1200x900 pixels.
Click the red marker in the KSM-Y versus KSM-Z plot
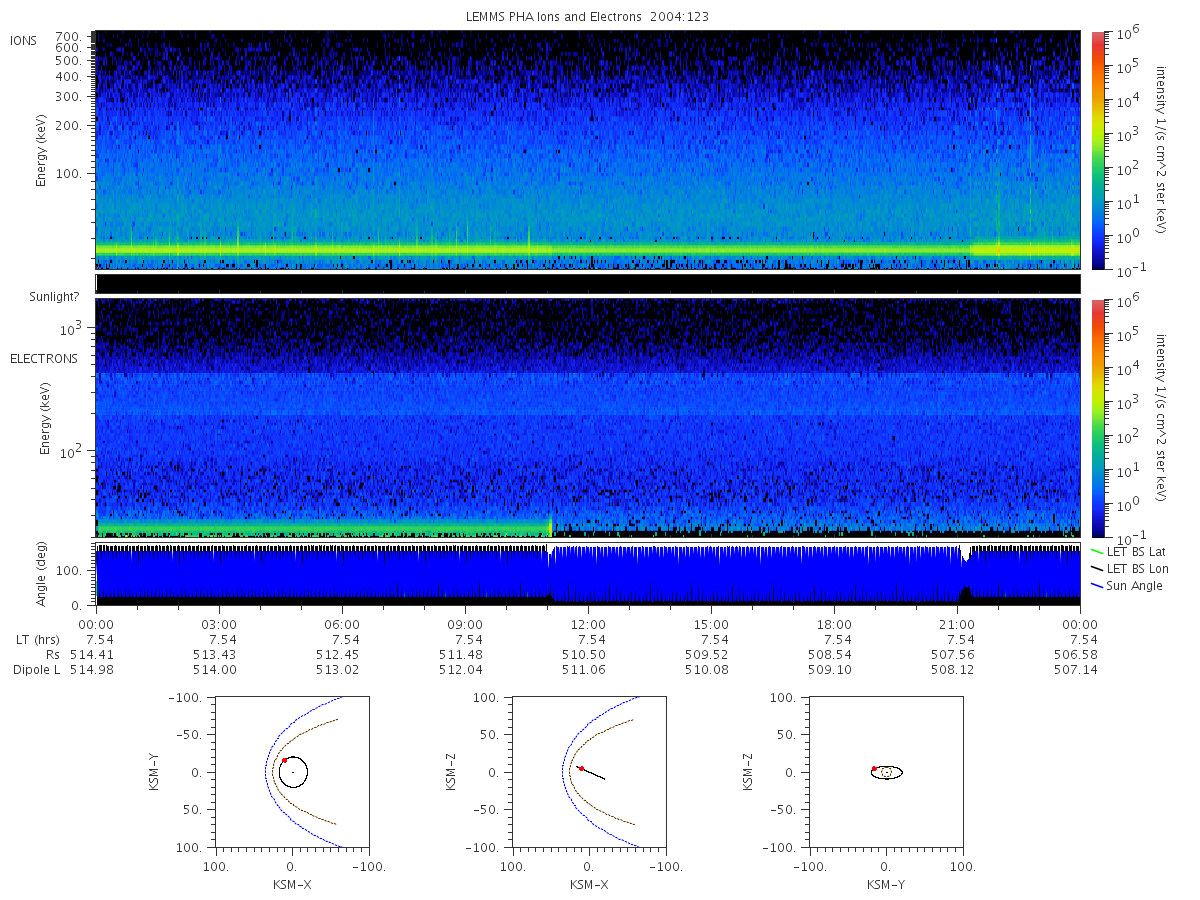click(x=874, y=768)
